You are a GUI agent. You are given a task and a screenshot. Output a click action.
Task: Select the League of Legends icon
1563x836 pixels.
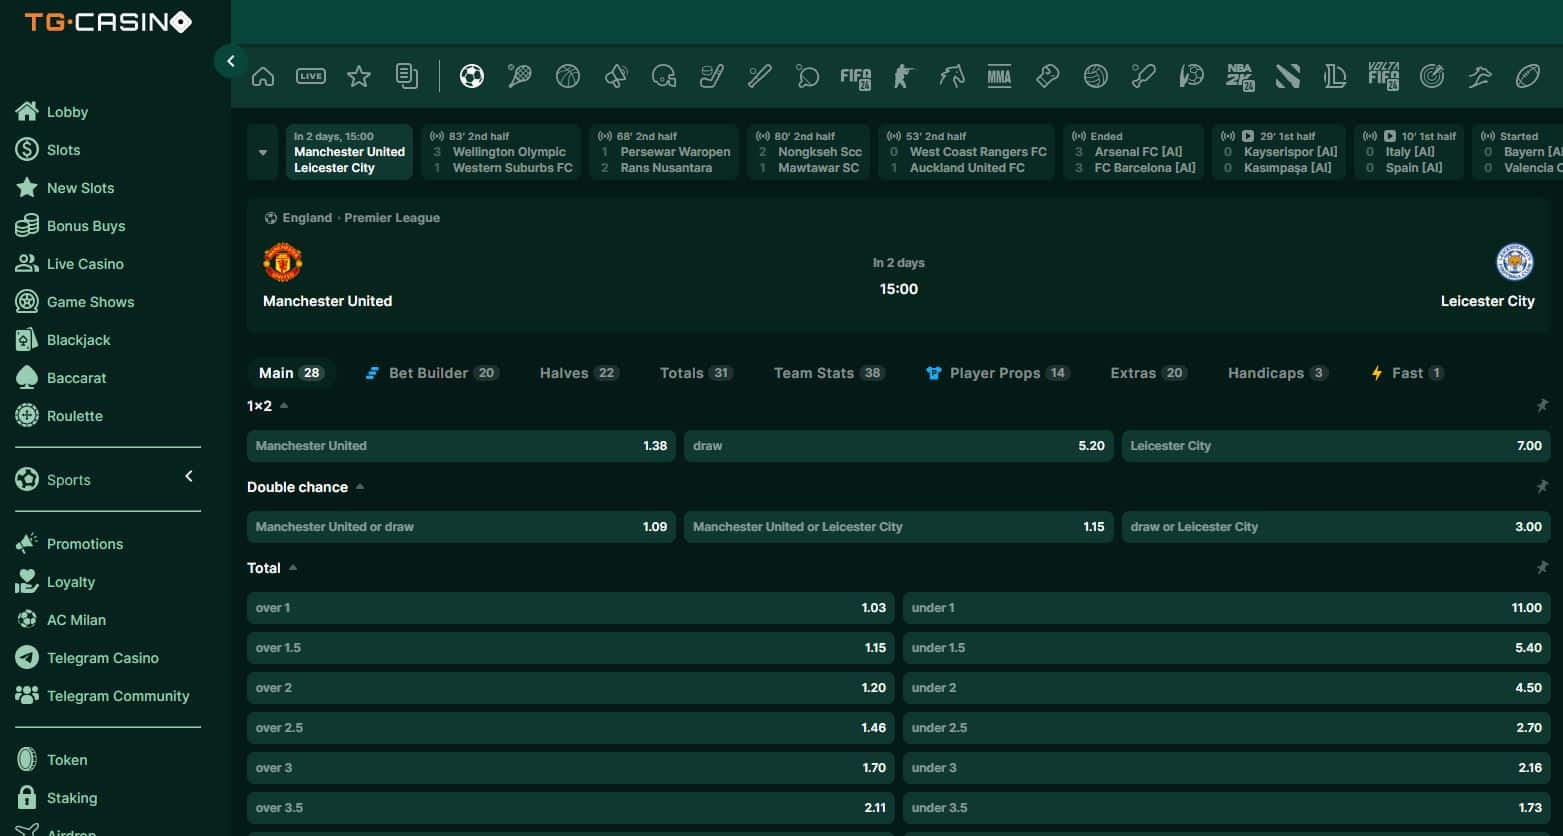(1336, 76)
